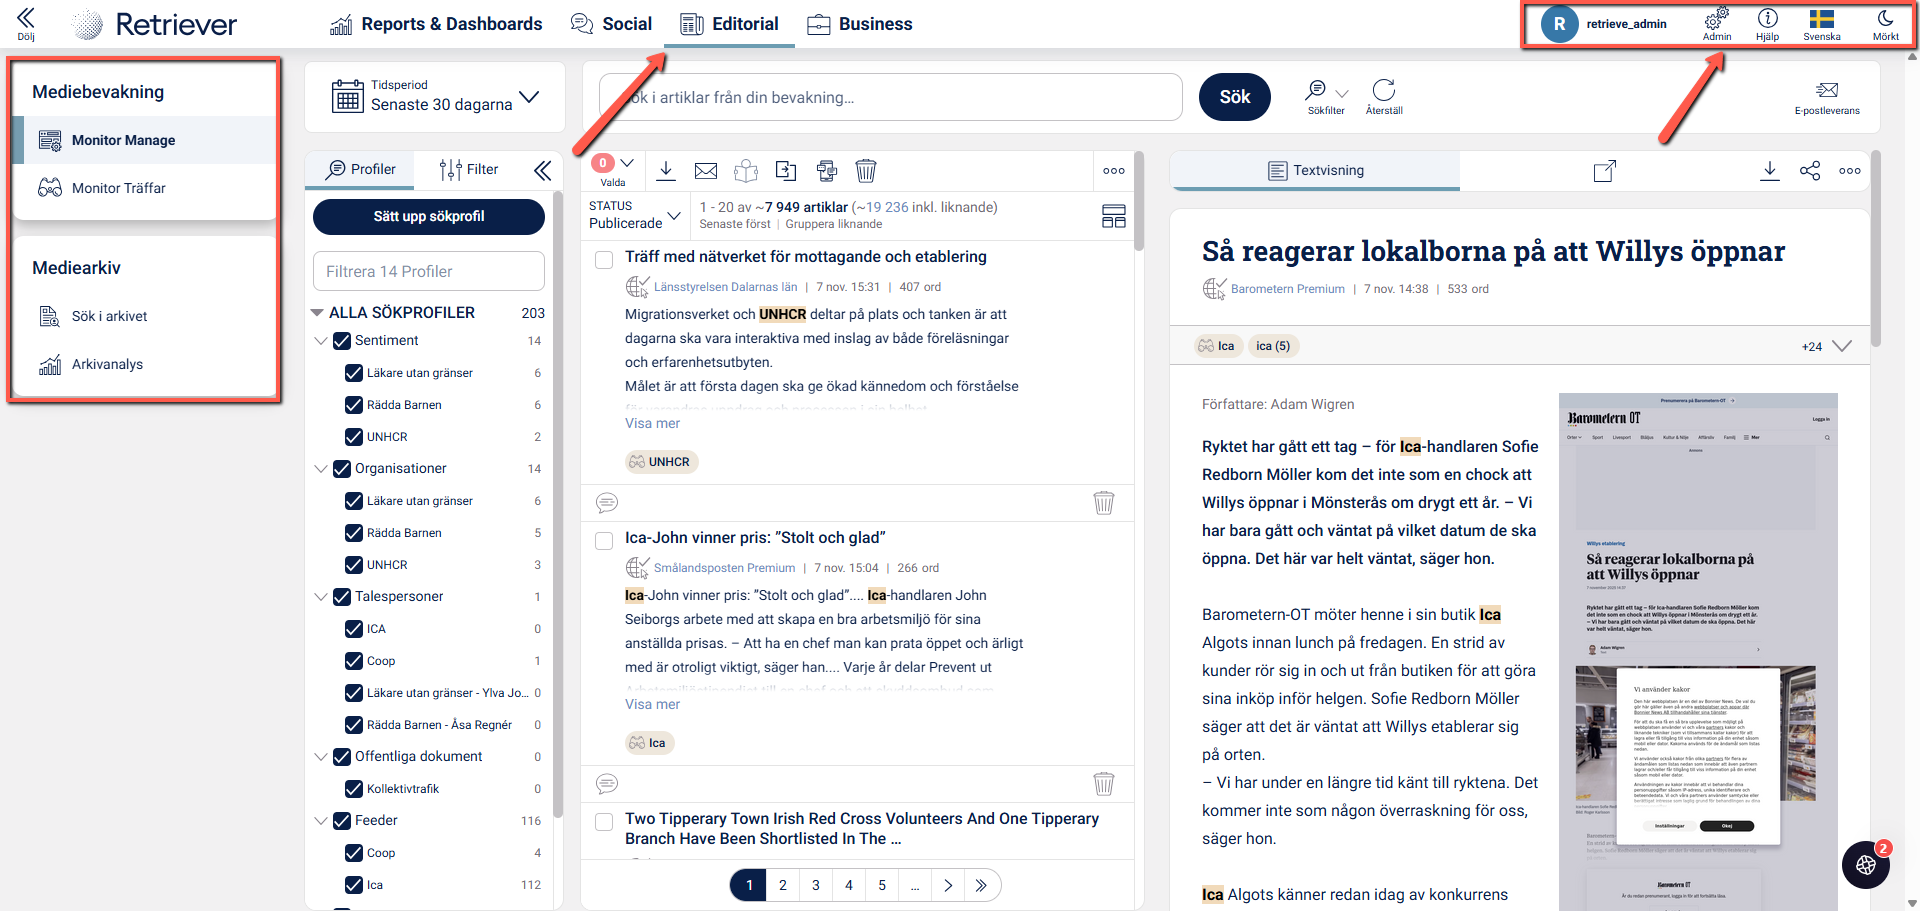Open the Valda selection dropdown arrow
The width and height of the screenshot is (1920, 911).
coord(627,163)
